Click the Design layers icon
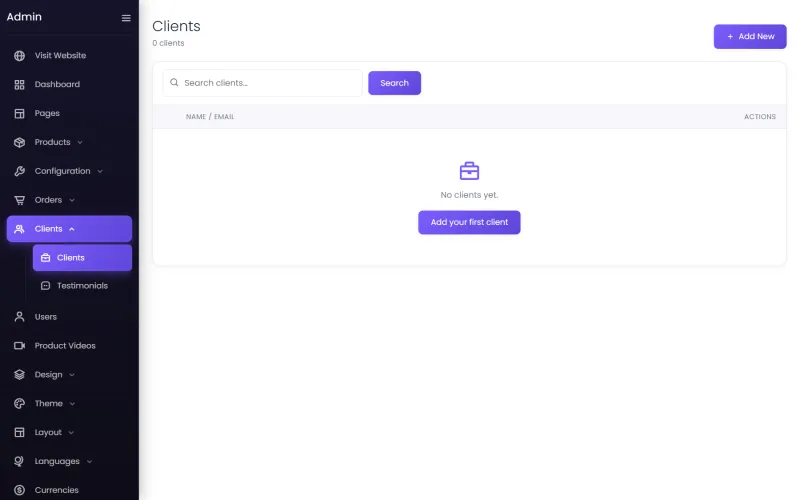The width and height of the screenshot is (800, 500). click(19, 374)
